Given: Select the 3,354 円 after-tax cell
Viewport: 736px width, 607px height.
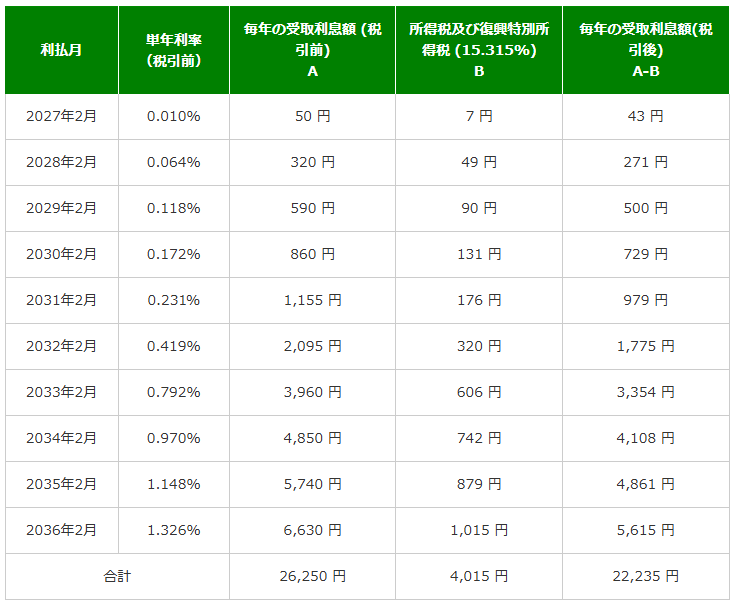Looking at the screenshot, I should [x=645, y=392].
